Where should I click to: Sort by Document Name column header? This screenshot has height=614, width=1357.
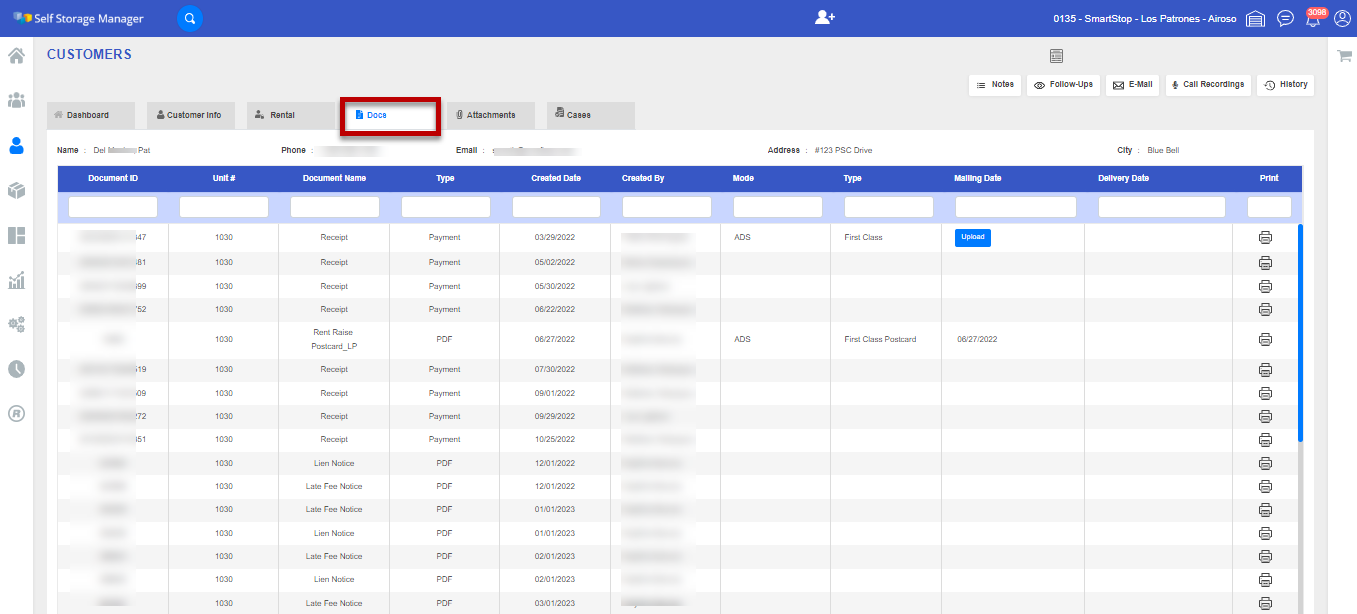coord(335,179)
